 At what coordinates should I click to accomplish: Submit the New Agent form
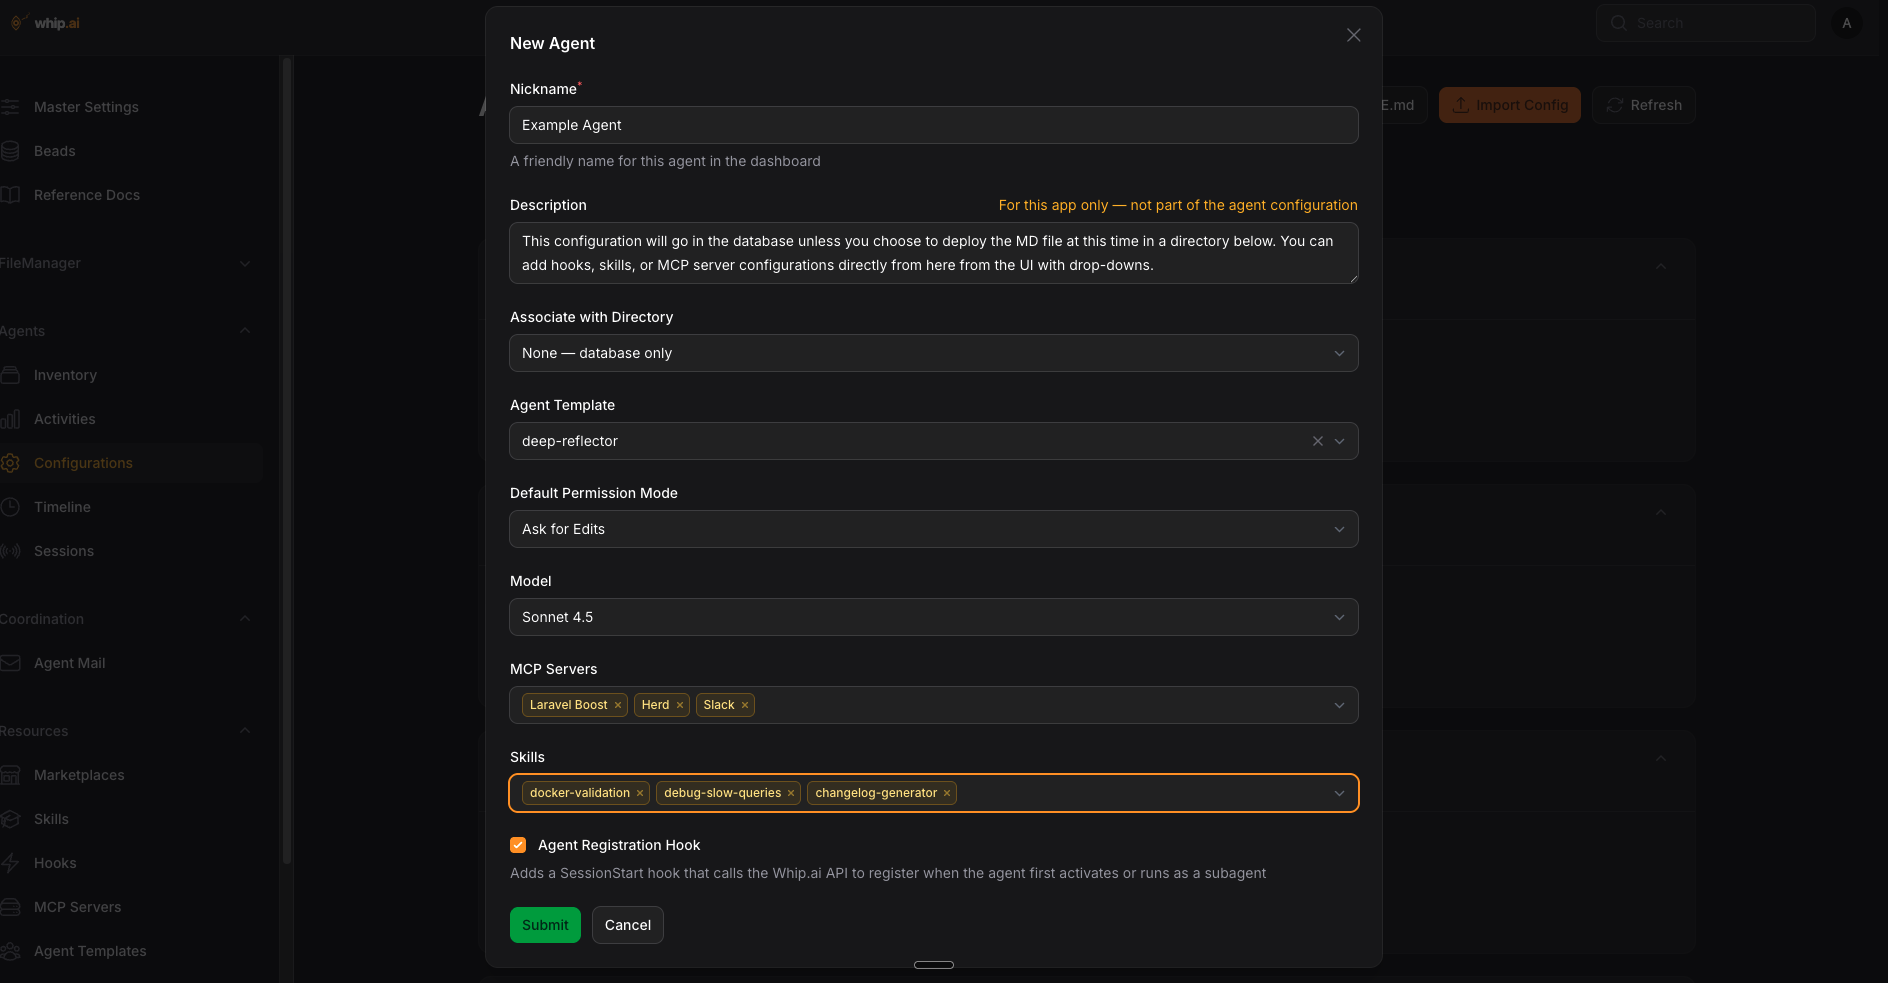pos(545,925)
